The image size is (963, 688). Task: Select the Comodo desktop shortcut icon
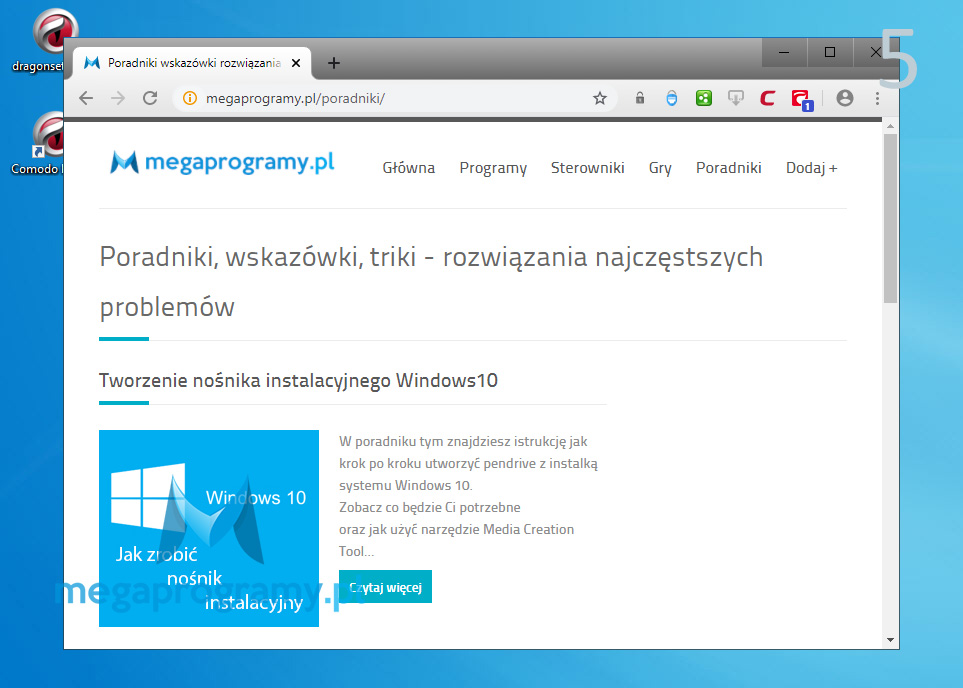(39, 144)
